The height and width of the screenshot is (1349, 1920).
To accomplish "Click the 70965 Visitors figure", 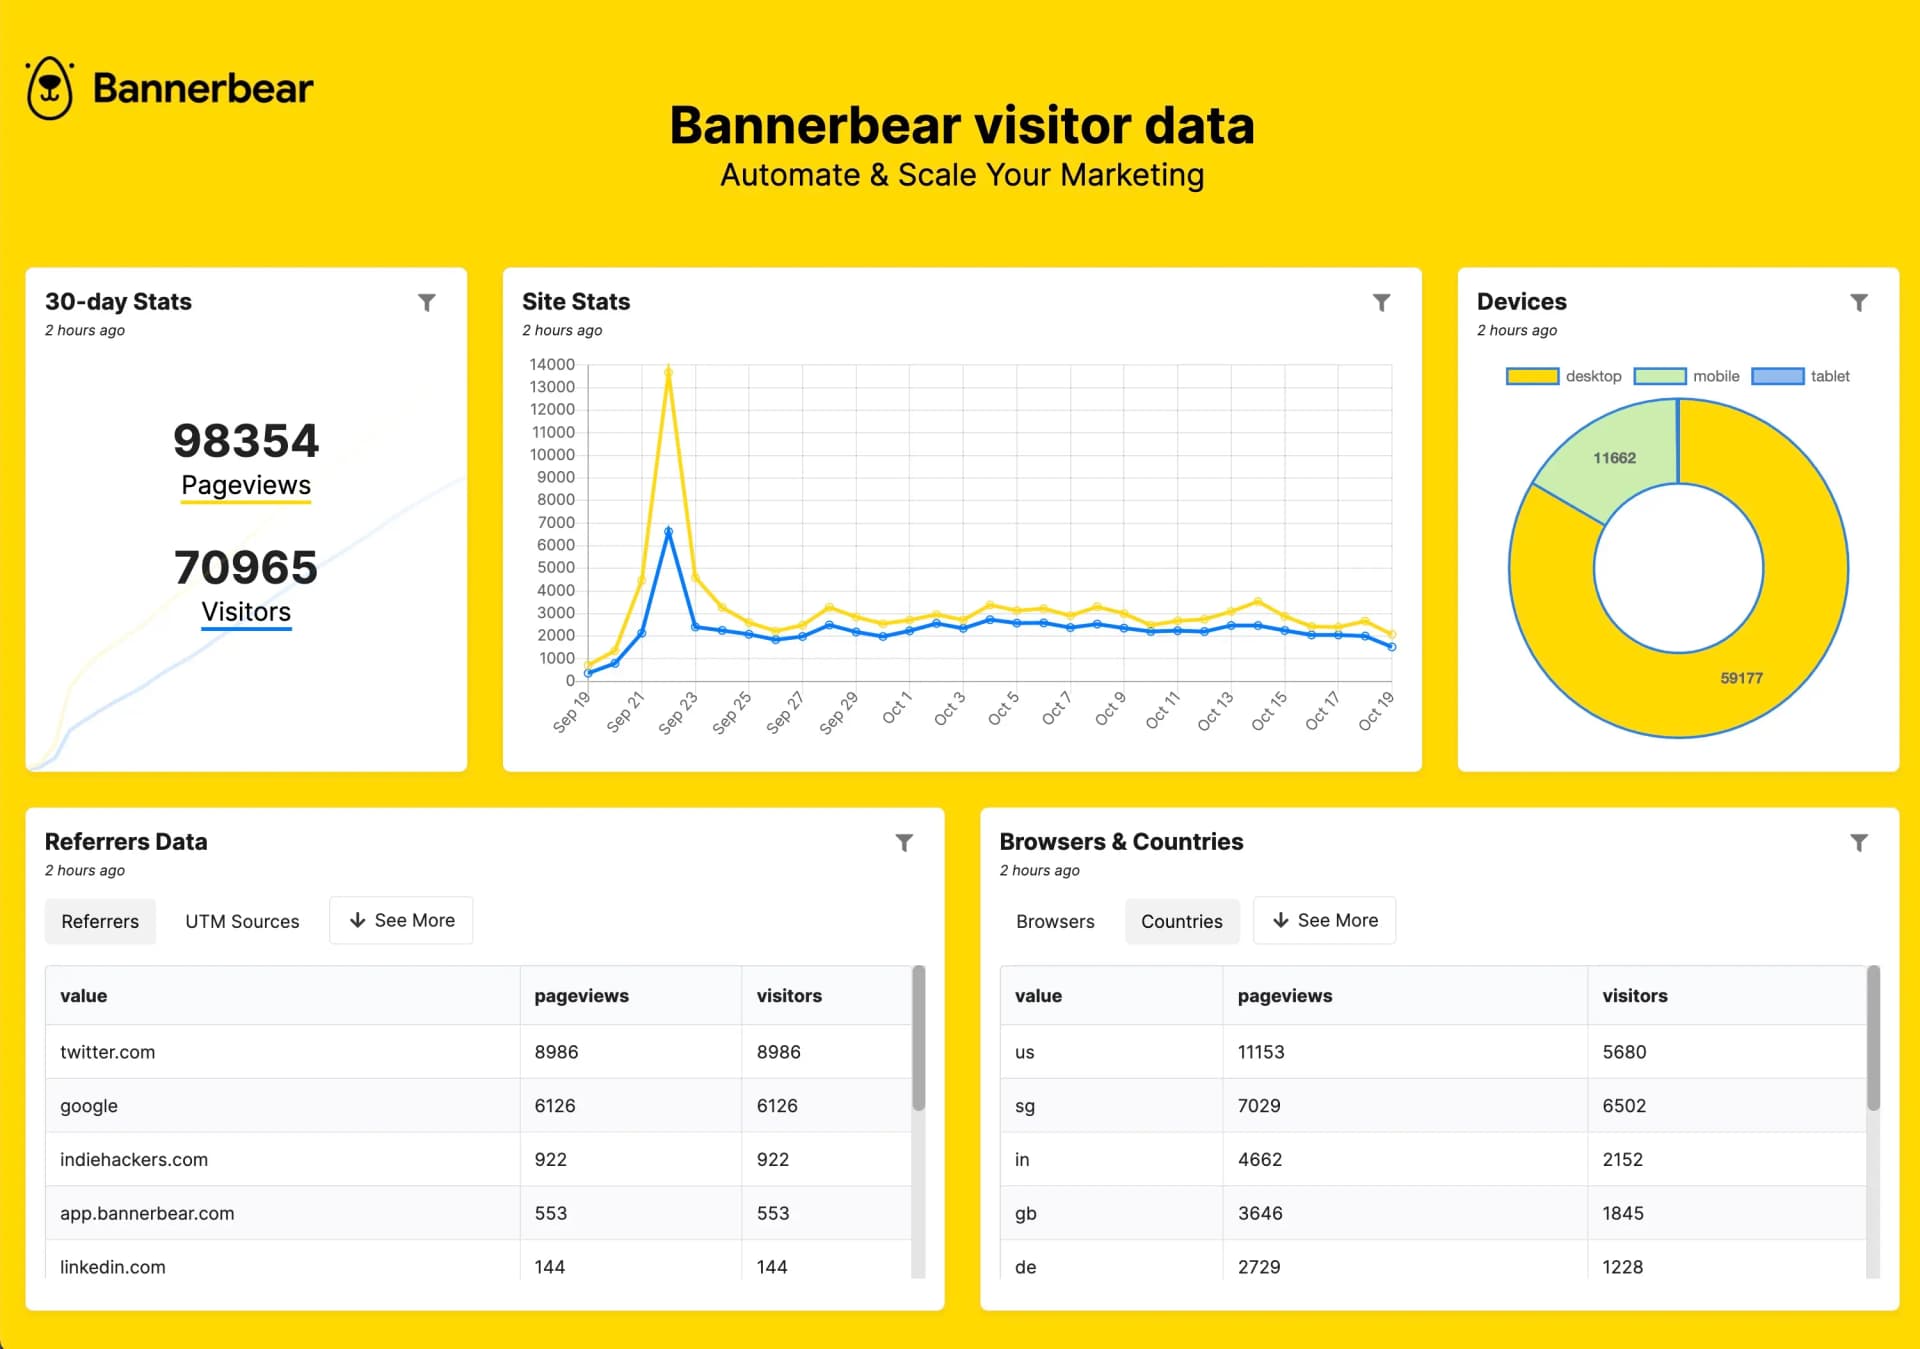I will [246, 567].
